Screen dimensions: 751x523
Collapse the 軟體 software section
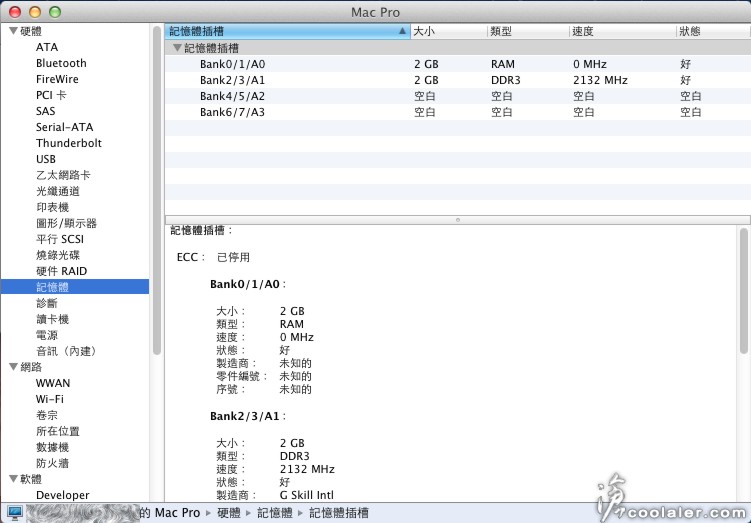pyautogui.click(x=12, y=479)
